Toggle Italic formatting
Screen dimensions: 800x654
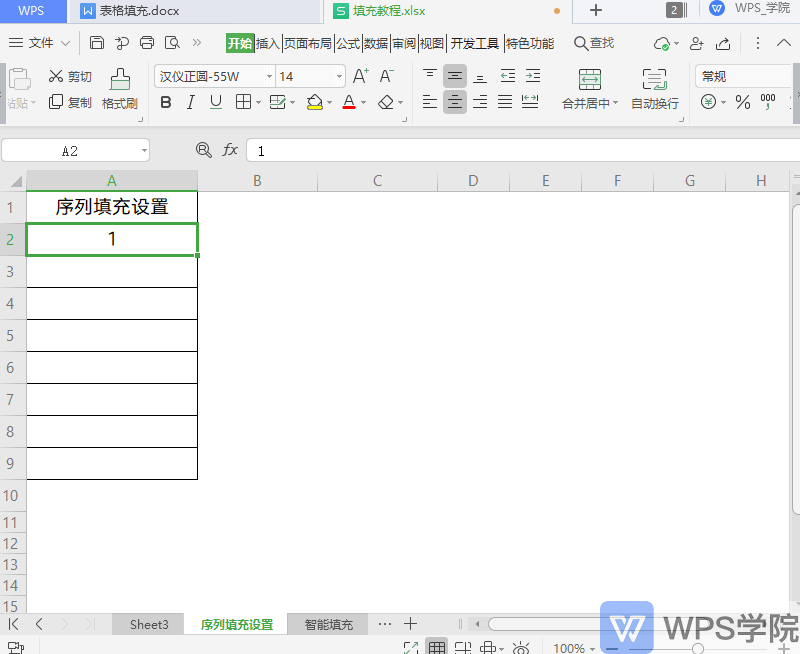click(x=191, y=103)
